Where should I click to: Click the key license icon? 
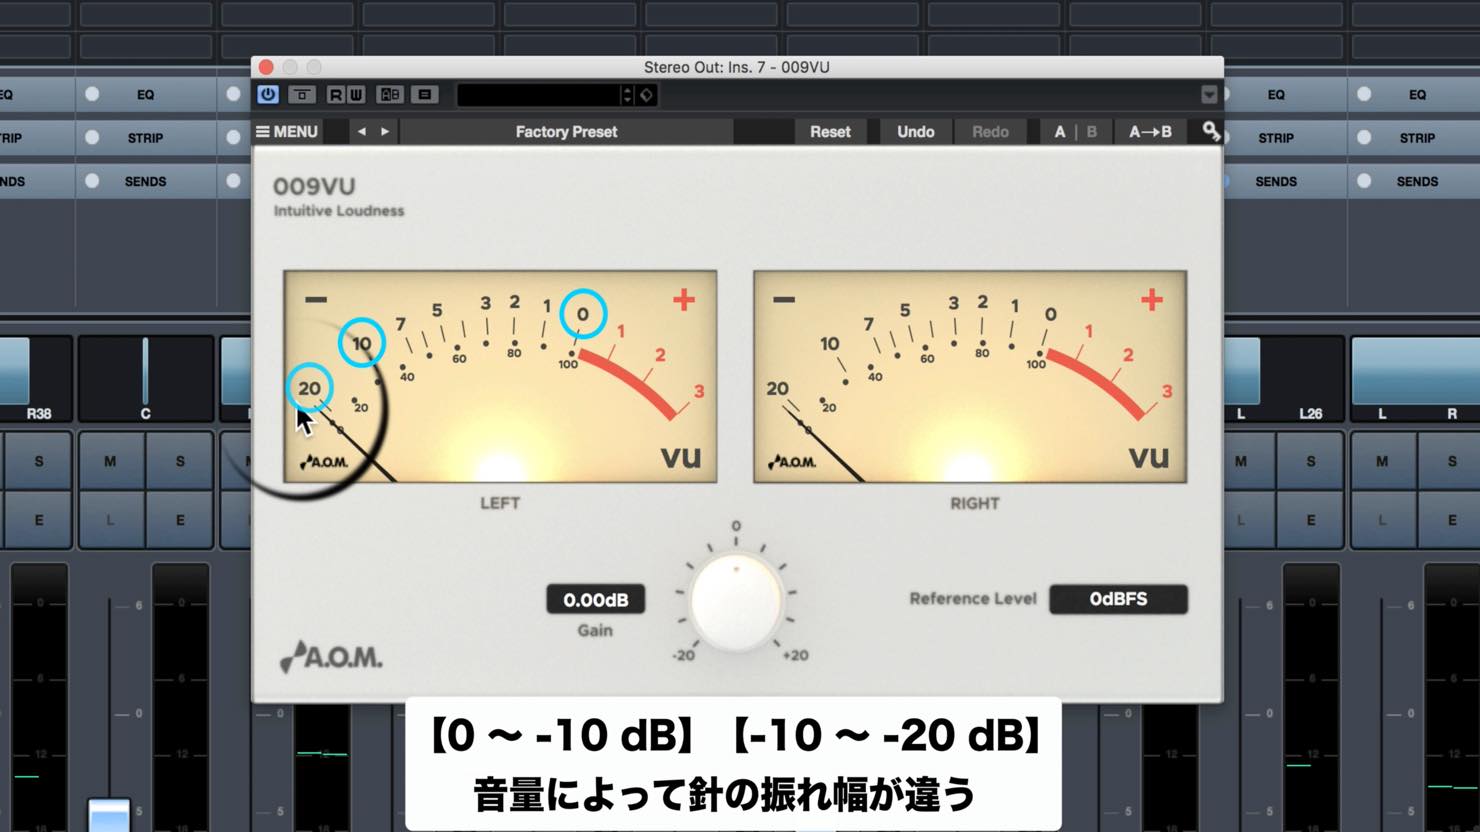coord(1210,131)
